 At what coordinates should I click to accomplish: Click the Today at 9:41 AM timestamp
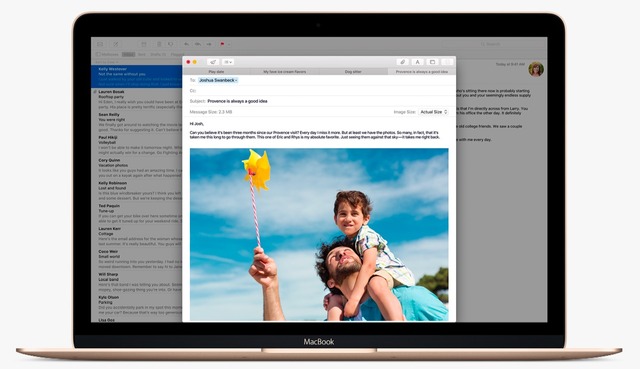510,64
